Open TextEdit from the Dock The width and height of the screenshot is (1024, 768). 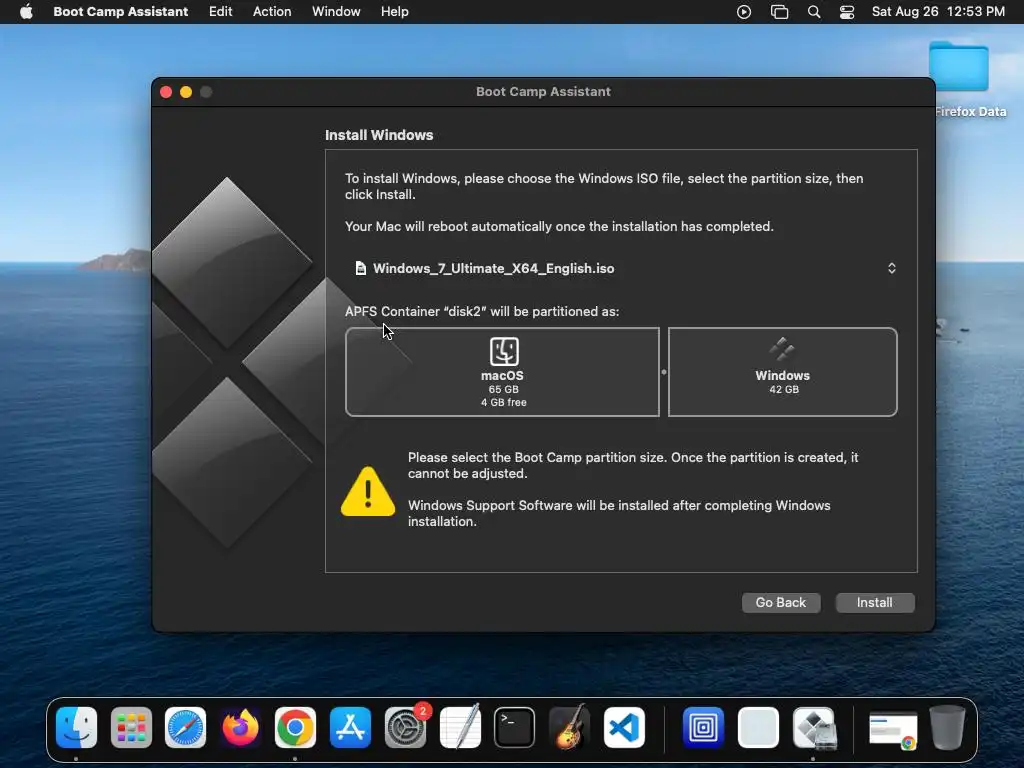coord(460,728)
